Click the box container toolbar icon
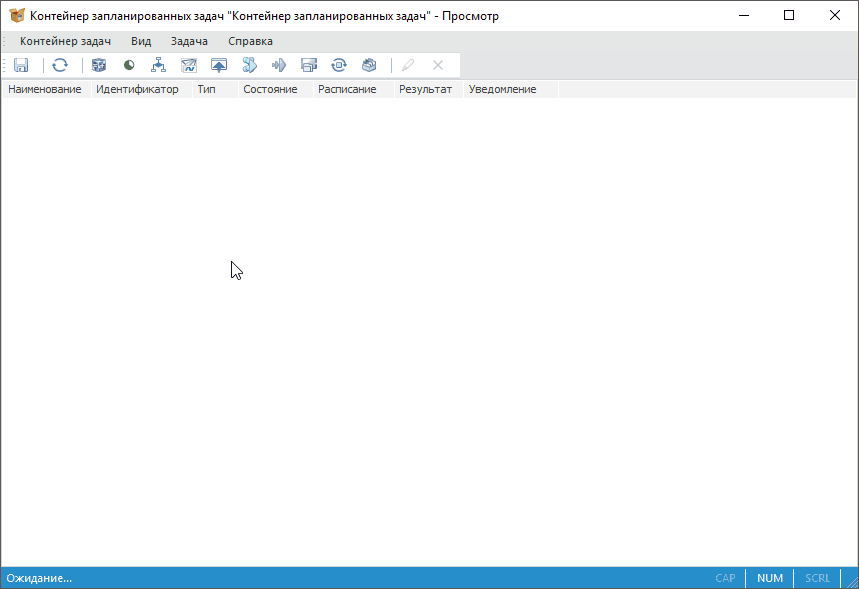859x589 pixels. click(x=369, y=65)
